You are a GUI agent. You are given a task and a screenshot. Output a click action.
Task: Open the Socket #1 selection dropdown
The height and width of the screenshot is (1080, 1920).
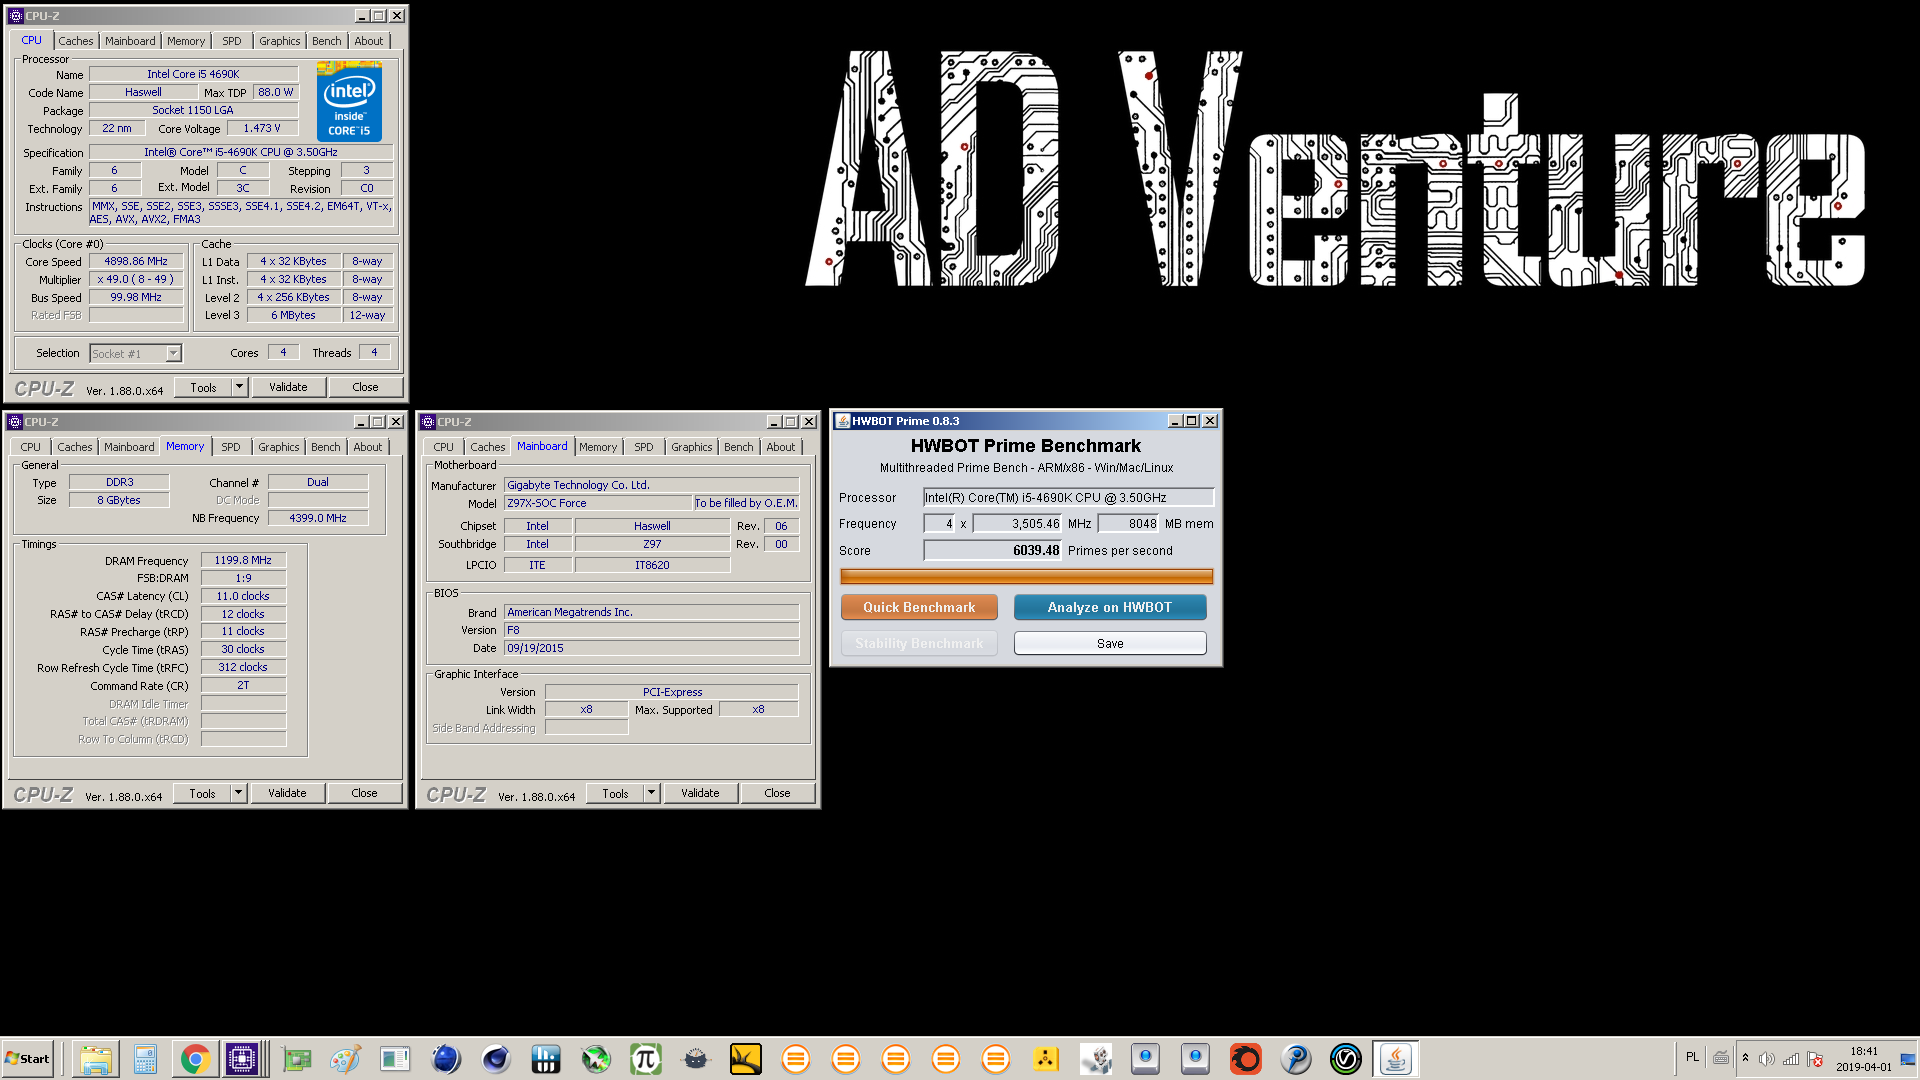136,354
